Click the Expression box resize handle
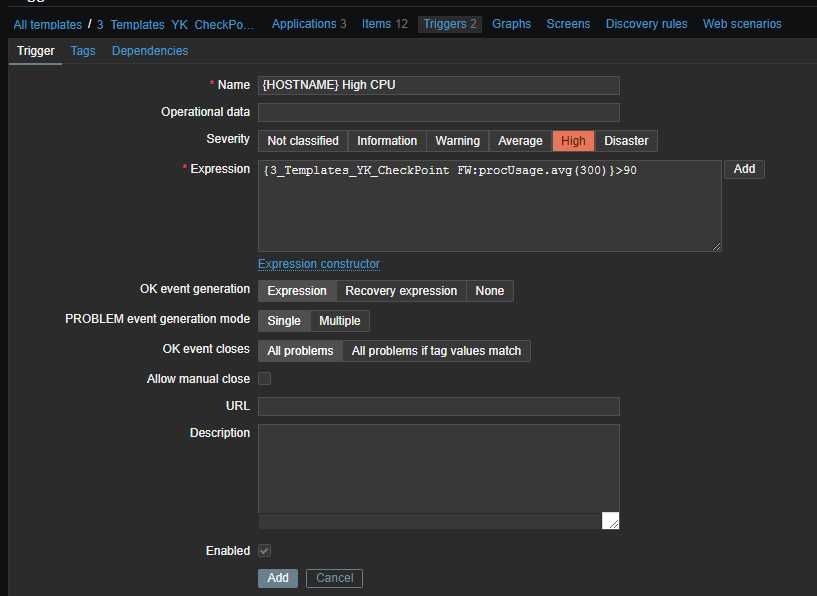Screen dimensions: 817x596 716,246
